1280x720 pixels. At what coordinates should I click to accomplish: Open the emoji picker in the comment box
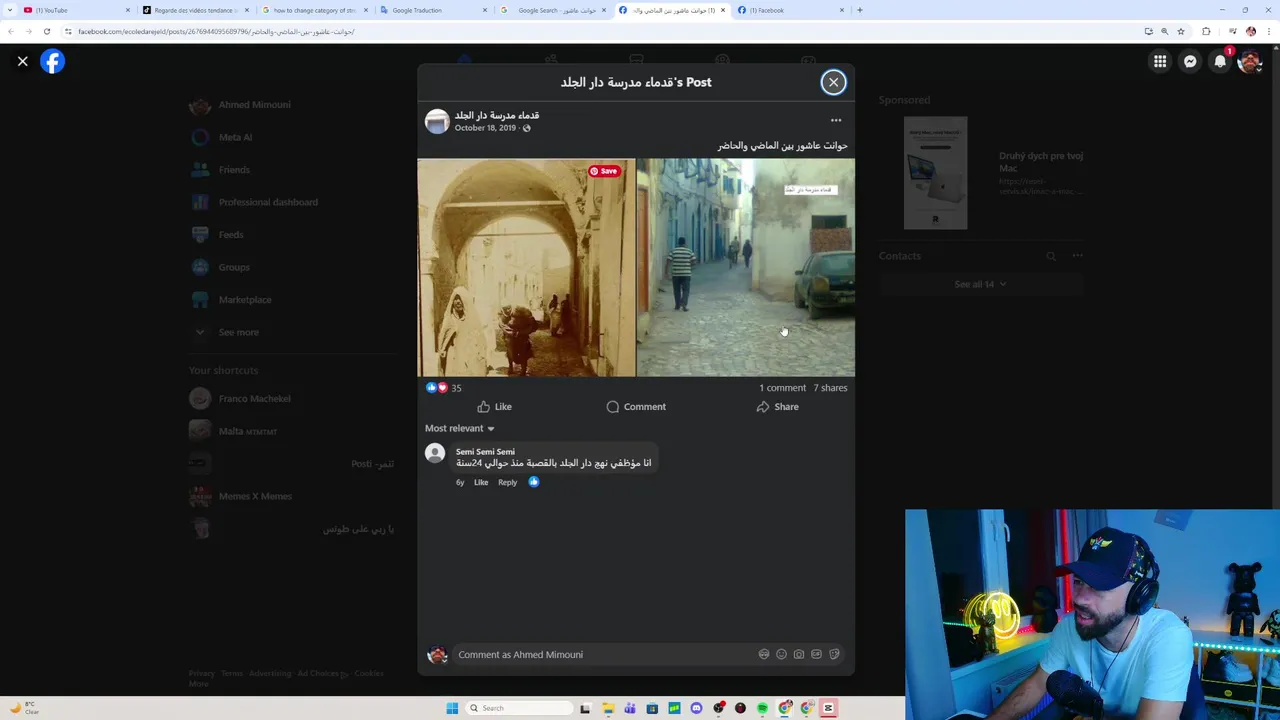(781, 654)
